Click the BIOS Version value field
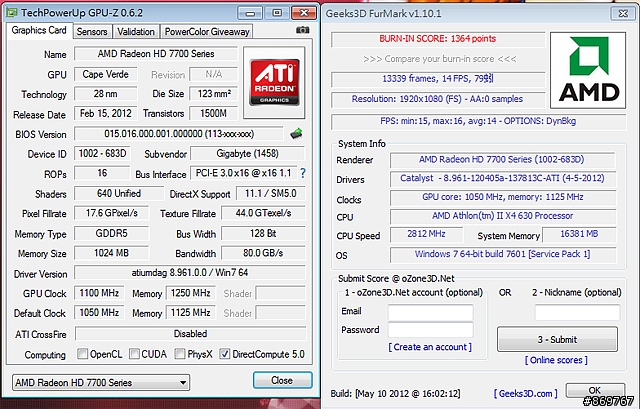Viewport: 640px width, 409px height. pyautogui.click(x=179, y=133)
